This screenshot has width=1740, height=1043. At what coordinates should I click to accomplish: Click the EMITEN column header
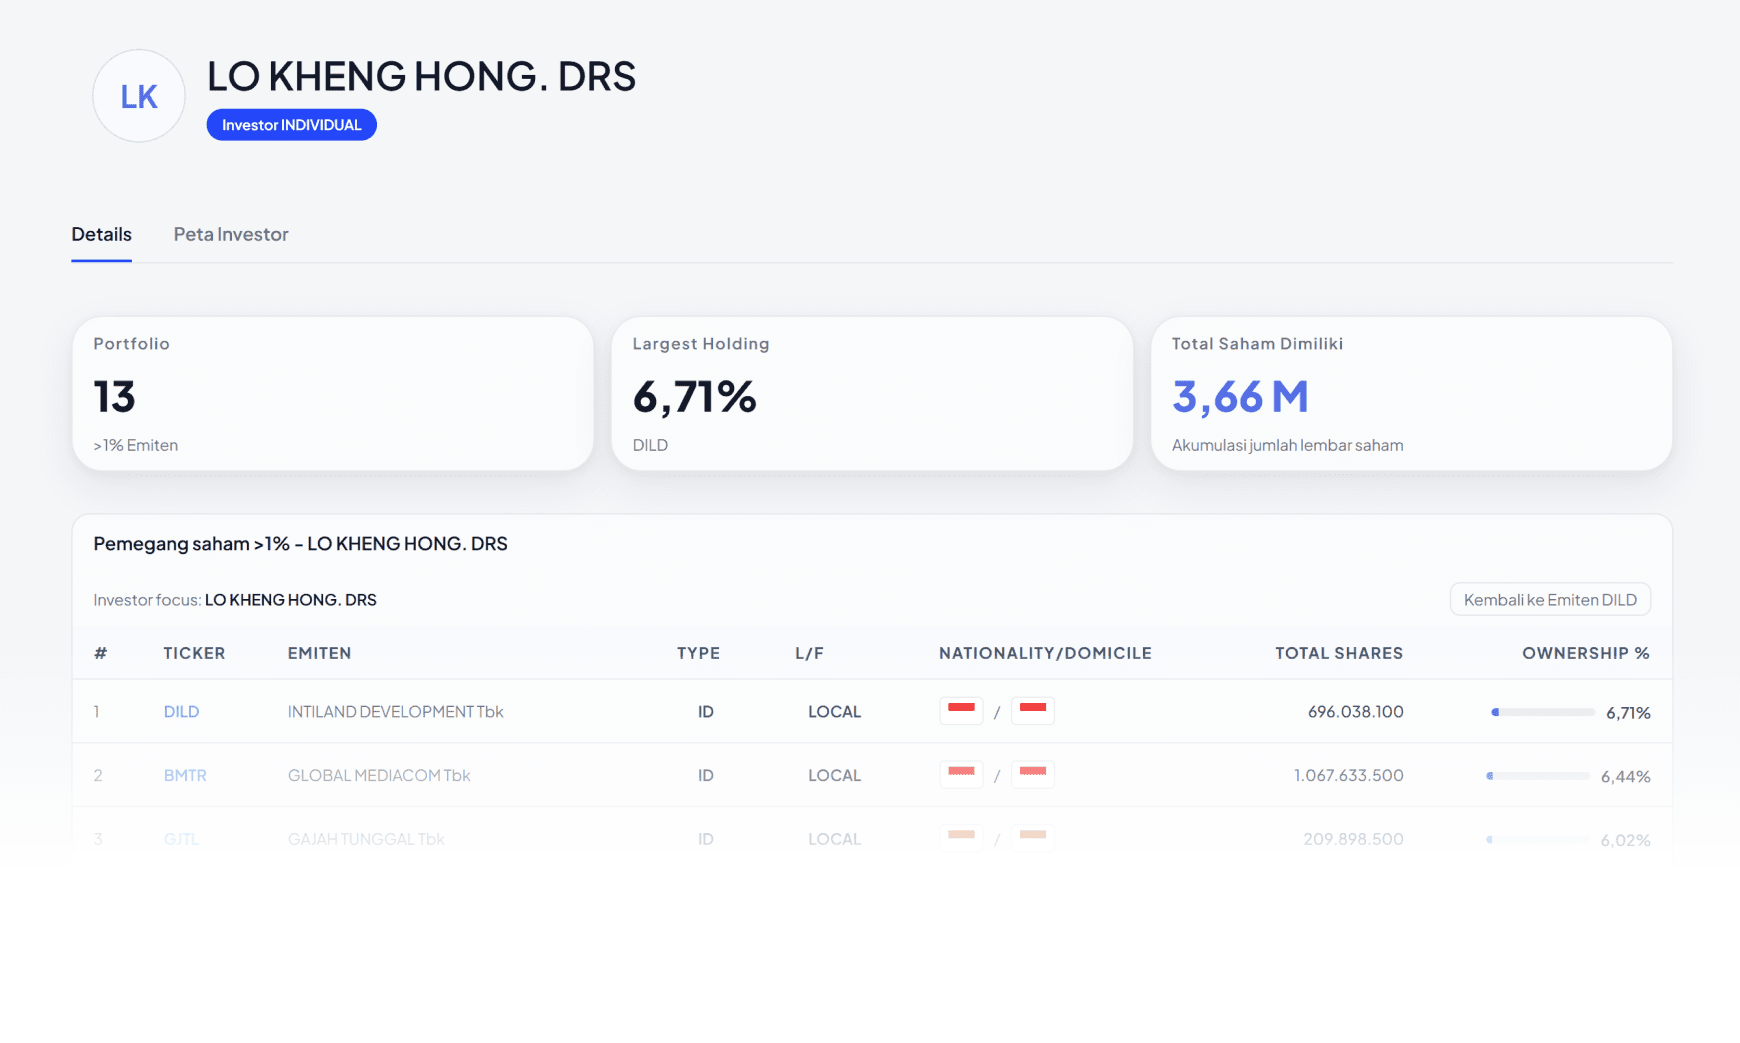[x=319, y=653]
